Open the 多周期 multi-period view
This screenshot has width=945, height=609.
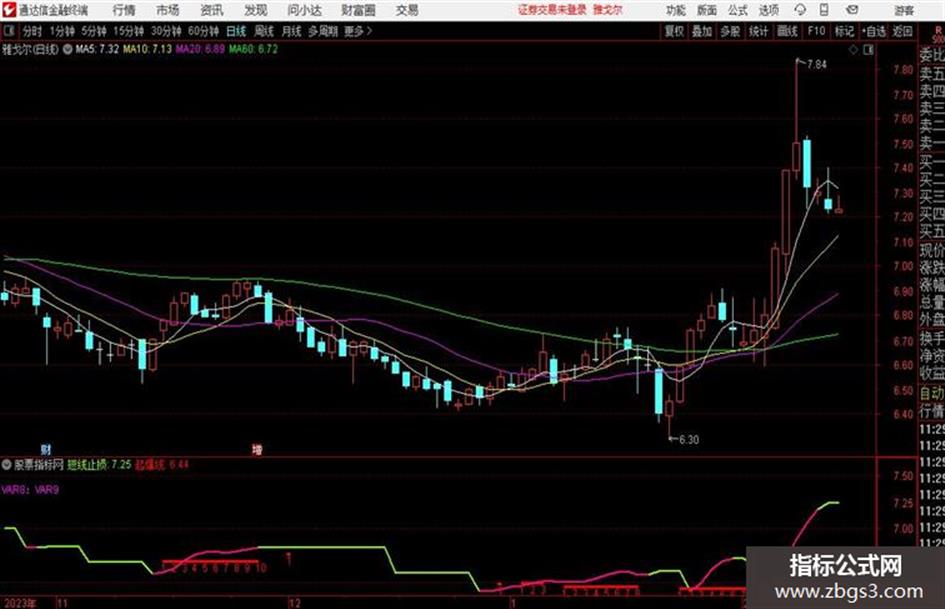[x=323, y=31]
